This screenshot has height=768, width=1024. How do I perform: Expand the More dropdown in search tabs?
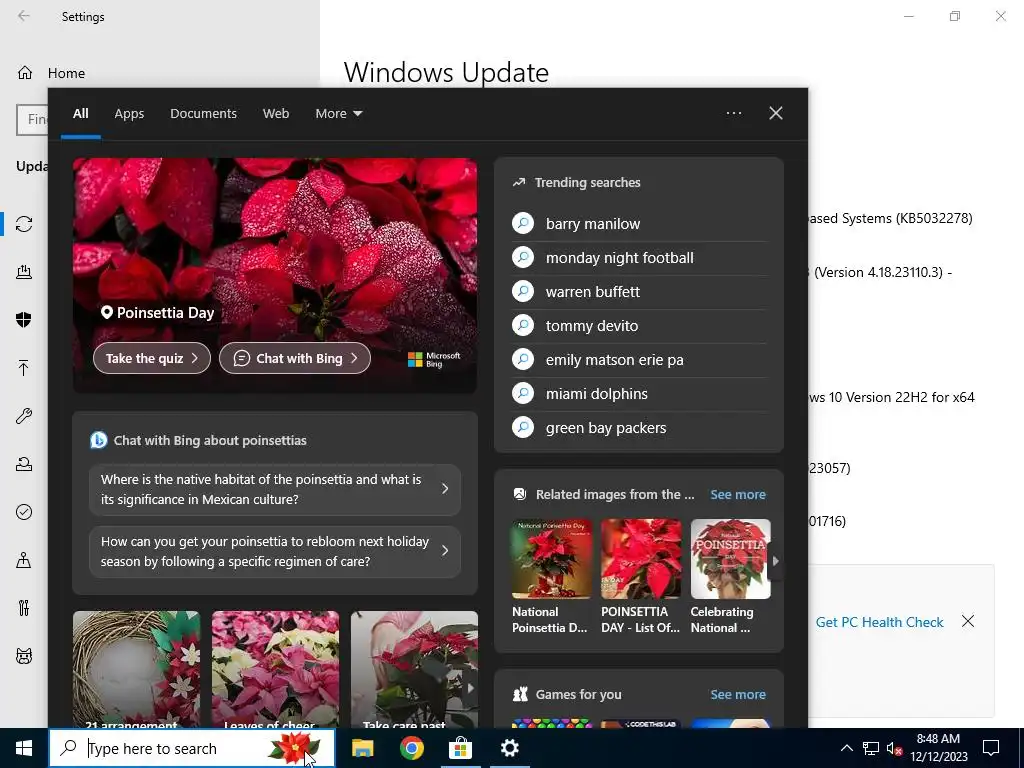(338, 113)
